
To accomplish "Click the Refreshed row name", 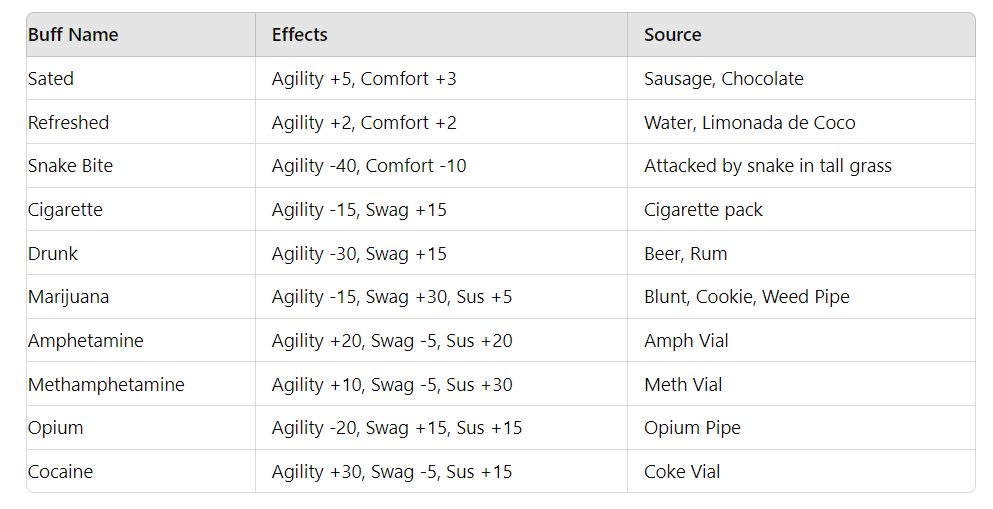I will click(68, 123).
